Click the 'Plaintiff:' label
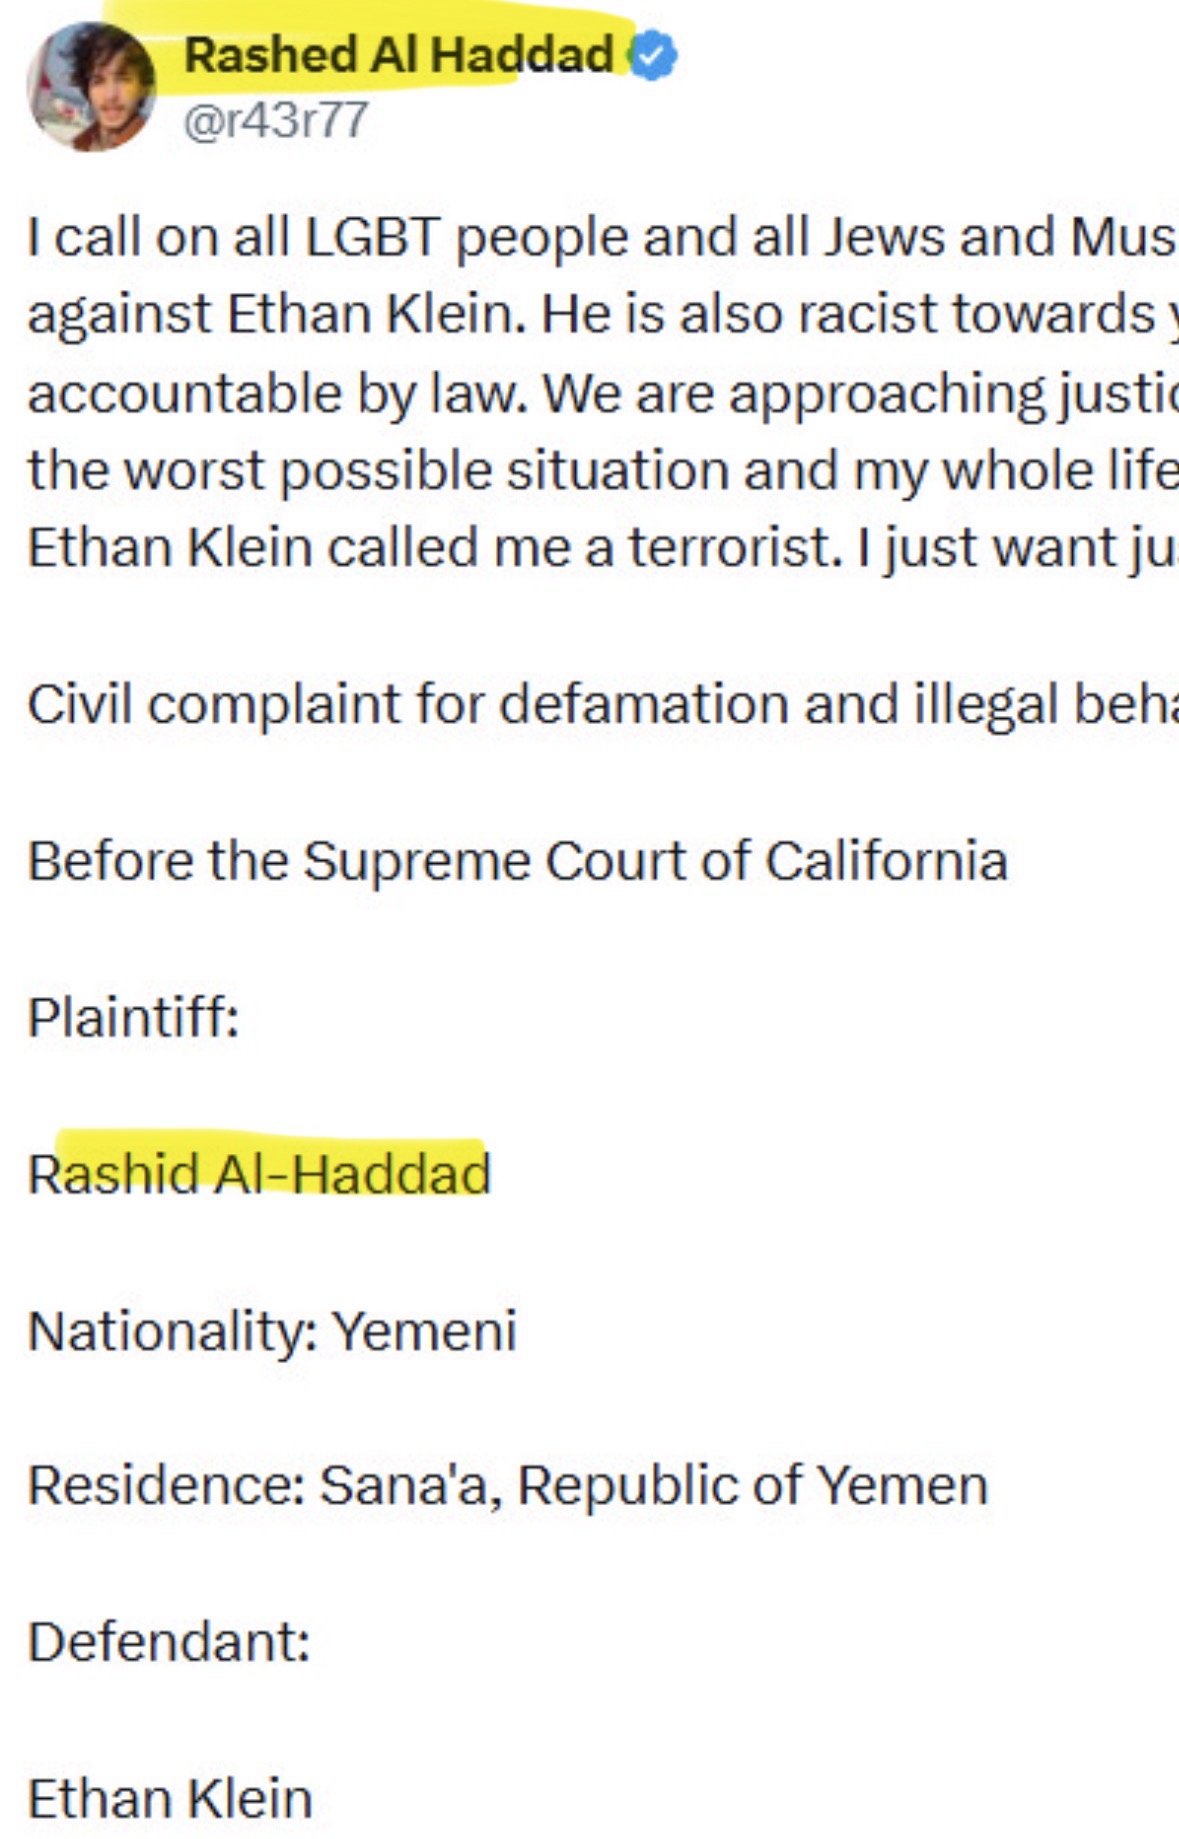The image size is (1179, 1839). click(133, 1018)
